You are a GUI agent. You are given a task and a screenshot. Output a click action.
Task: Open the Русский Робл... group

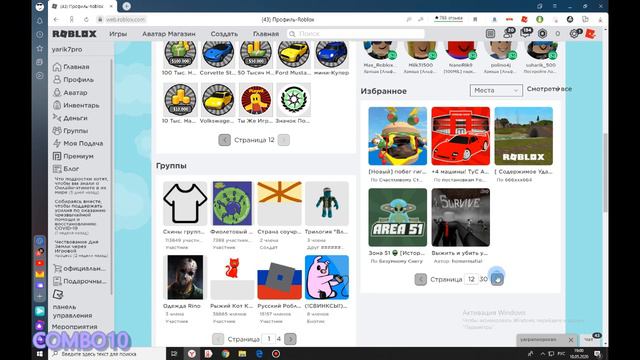280,277
